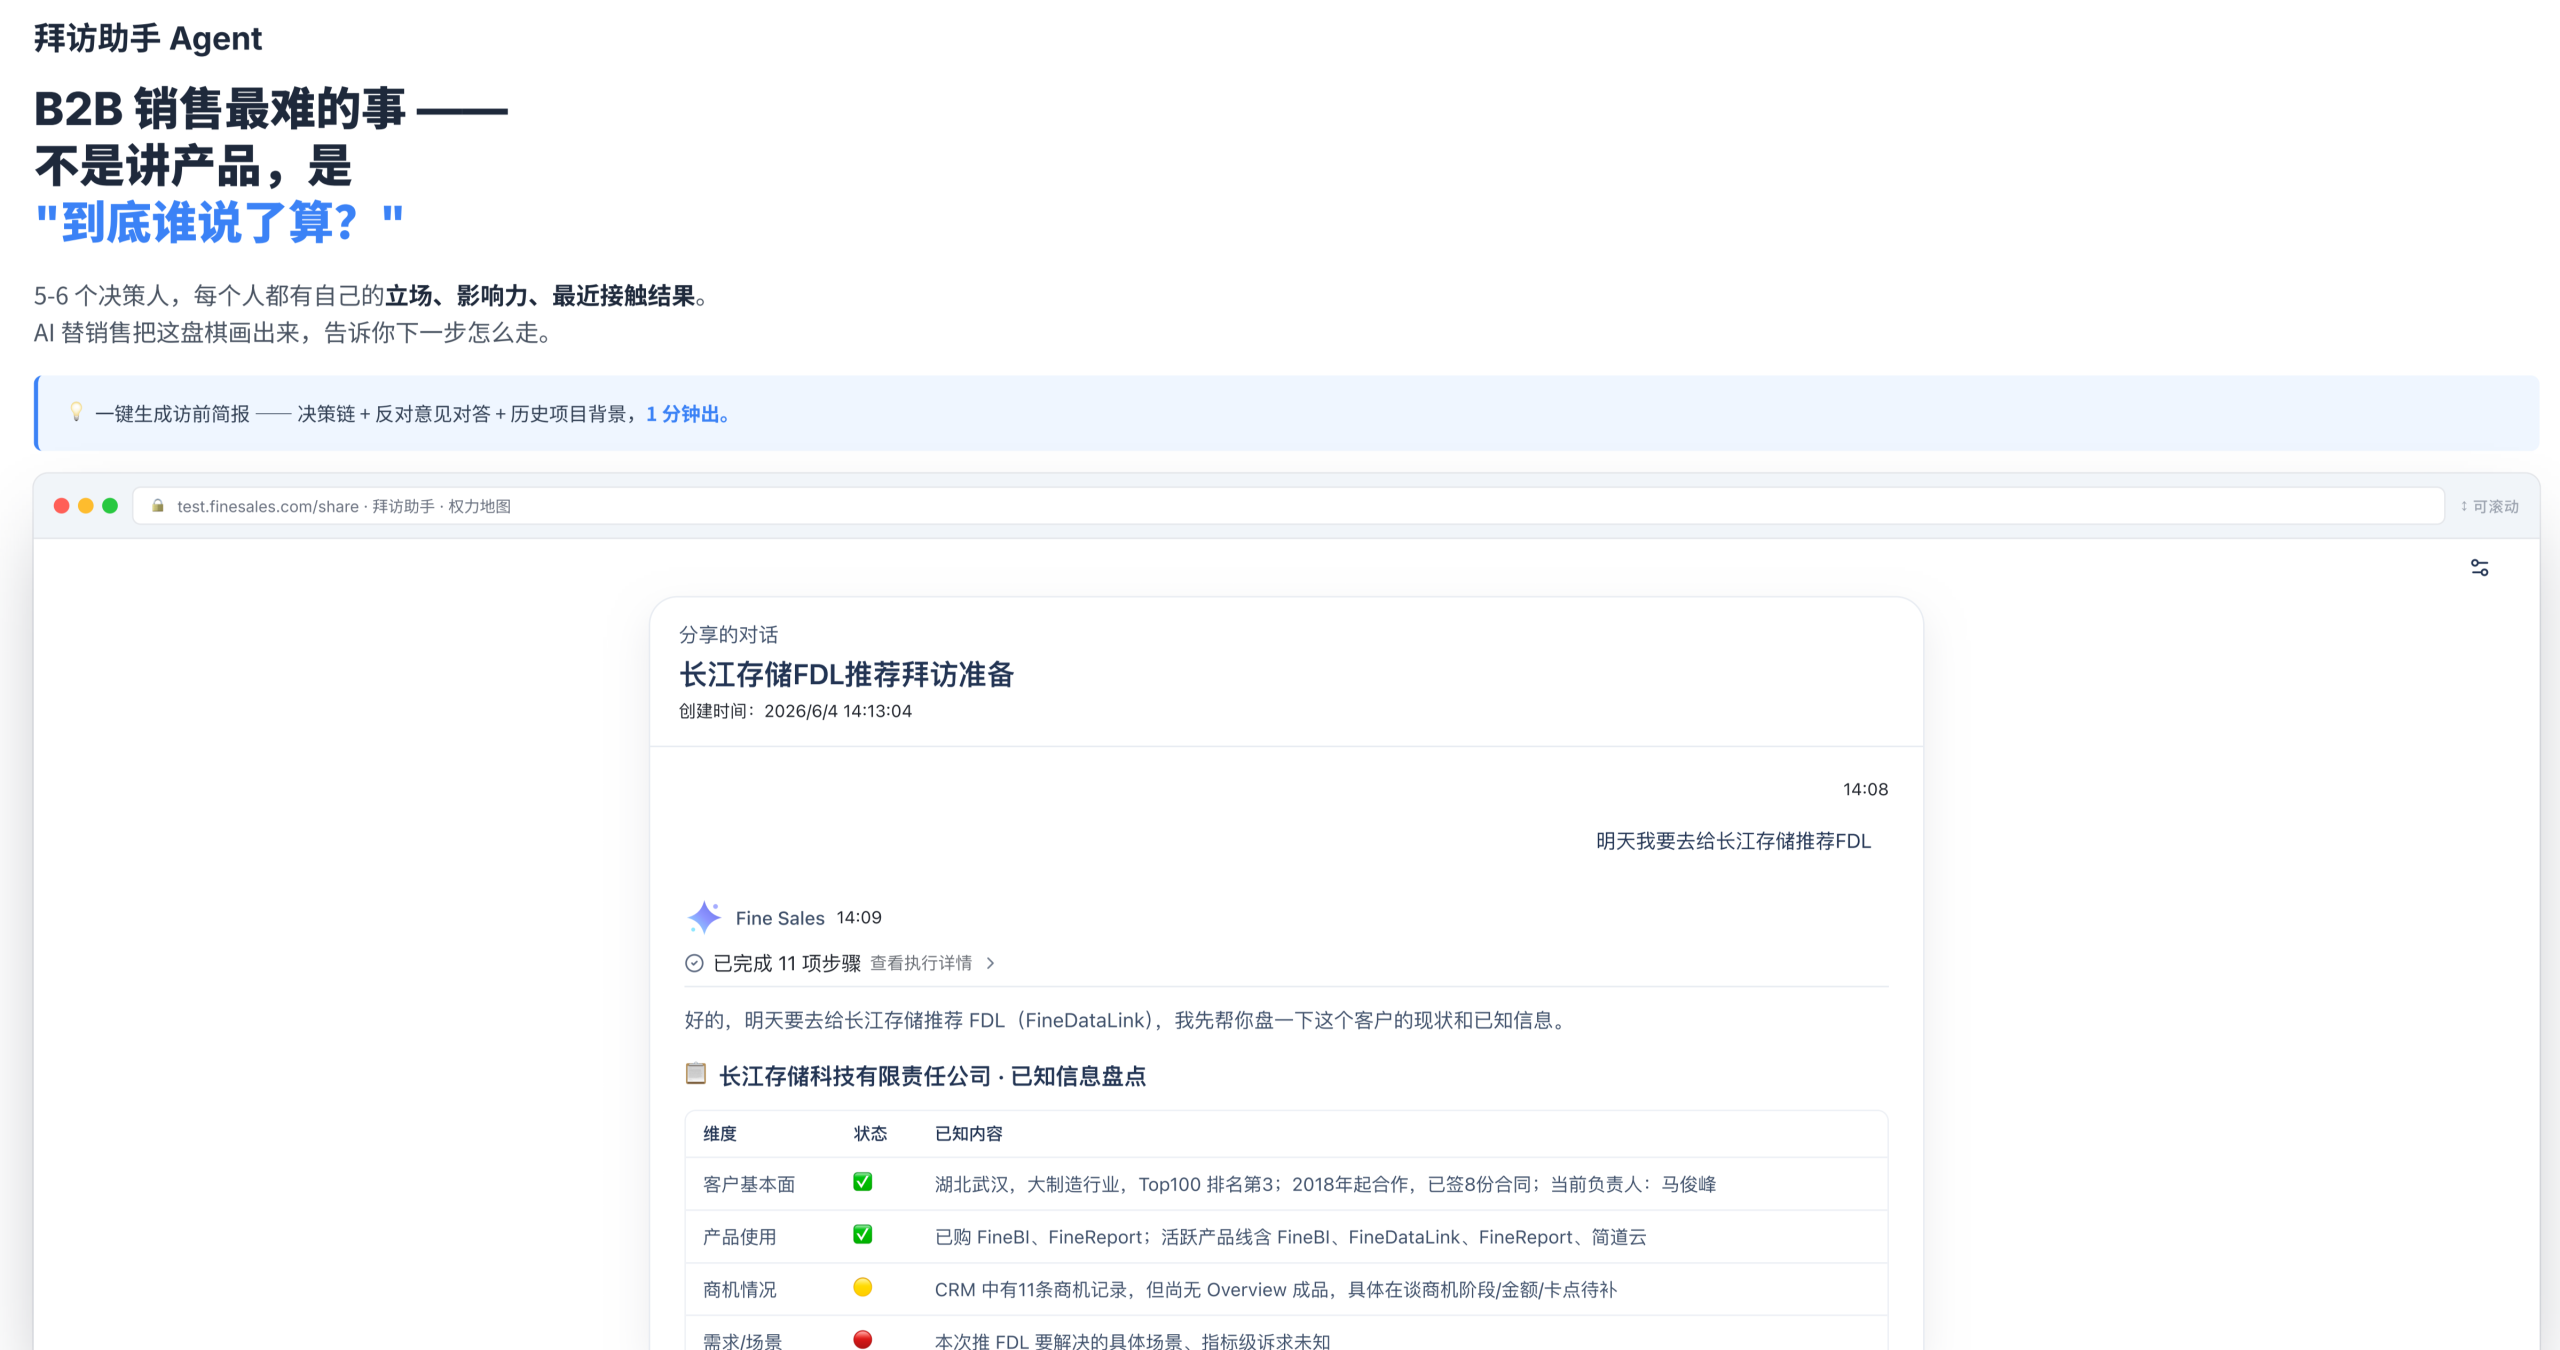
Task: Click the B2B 销售最难的事 headline line
Action: point(271,108)
